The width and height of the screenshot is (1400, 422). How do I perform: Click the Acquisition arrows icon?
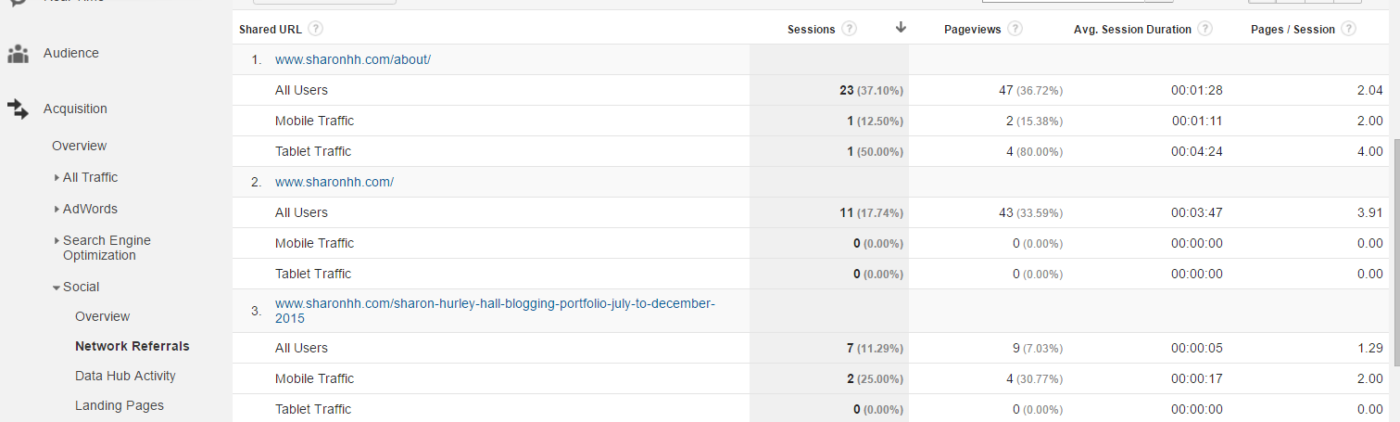(18, 109)
